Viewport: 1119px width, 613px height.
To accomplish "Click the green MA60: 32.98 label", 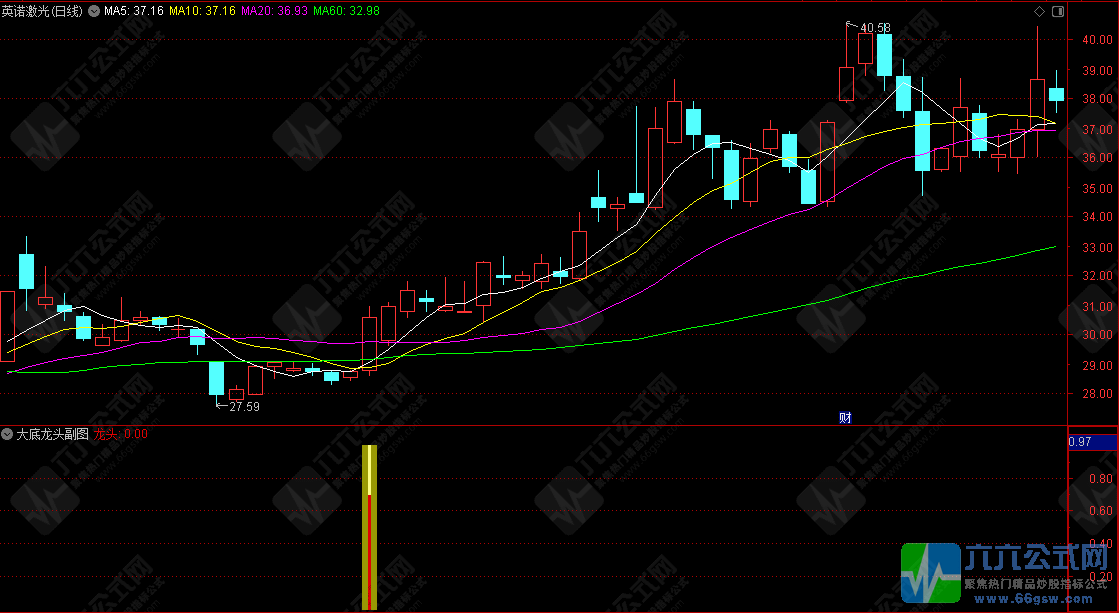I will 345,11.
